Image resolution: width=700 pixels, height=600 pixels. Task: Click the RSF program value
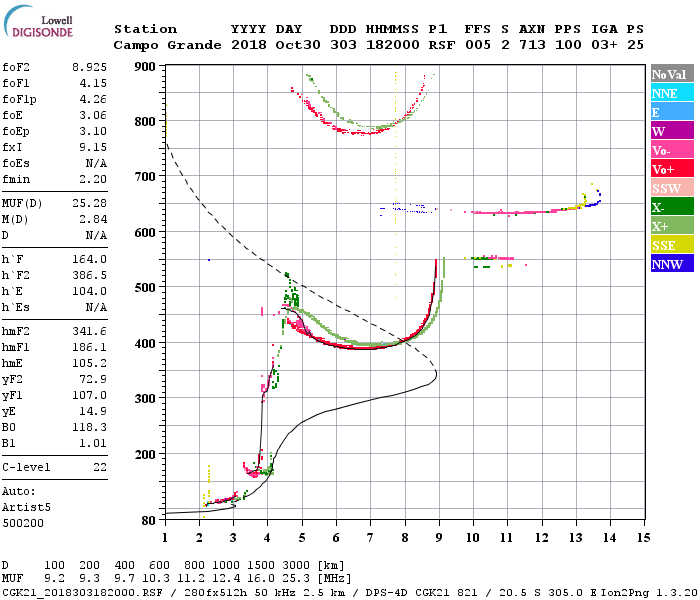coord(442,45)
